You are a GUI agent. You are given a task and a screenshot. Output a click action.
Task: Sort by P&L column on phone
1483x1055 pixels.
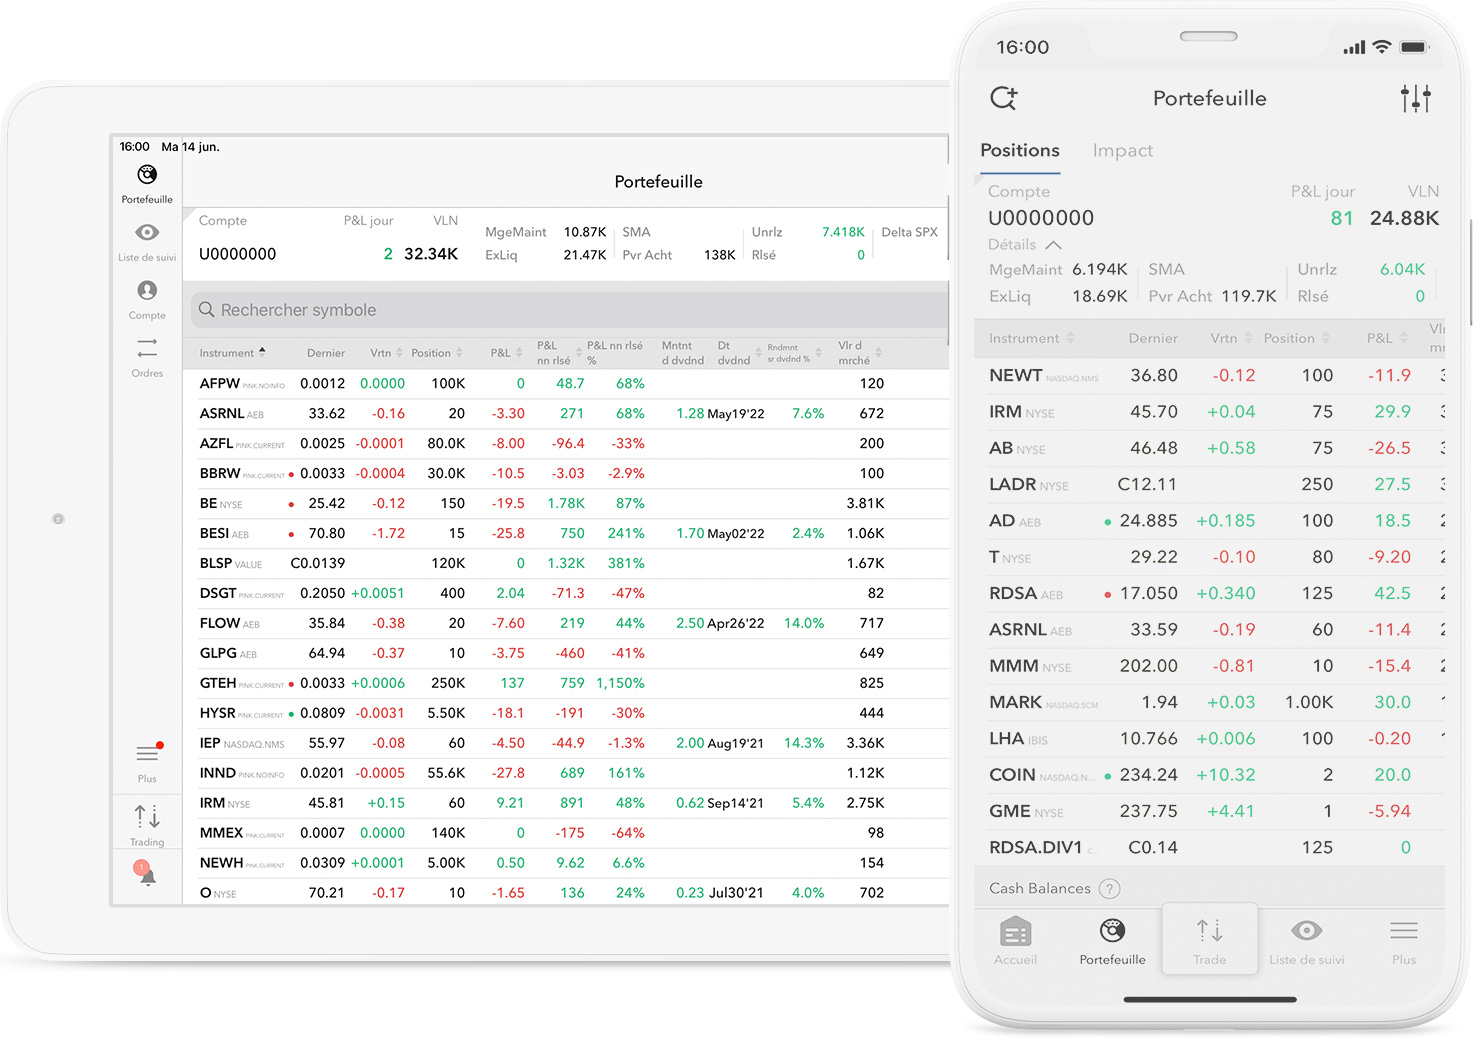(1386, 339)
